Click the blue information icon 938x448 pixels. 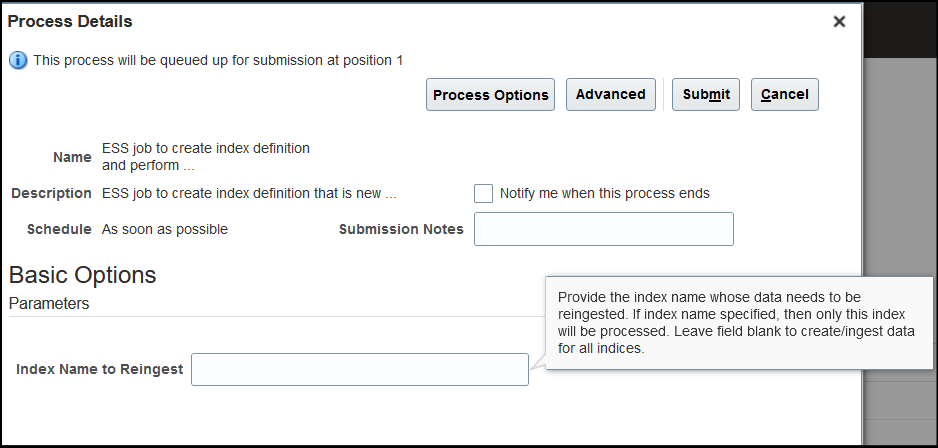[18, 60]
